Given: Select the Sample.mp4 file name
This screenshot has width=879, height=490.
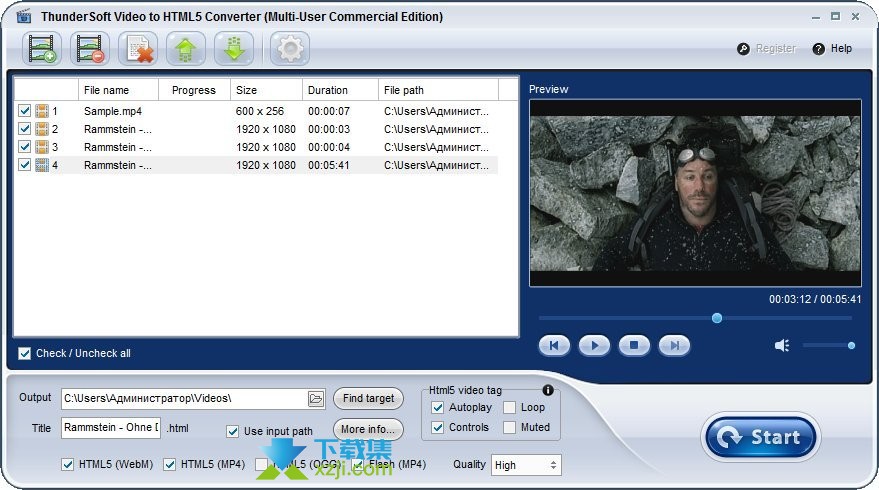Looking at the screenshot, I should coord(113,111).
